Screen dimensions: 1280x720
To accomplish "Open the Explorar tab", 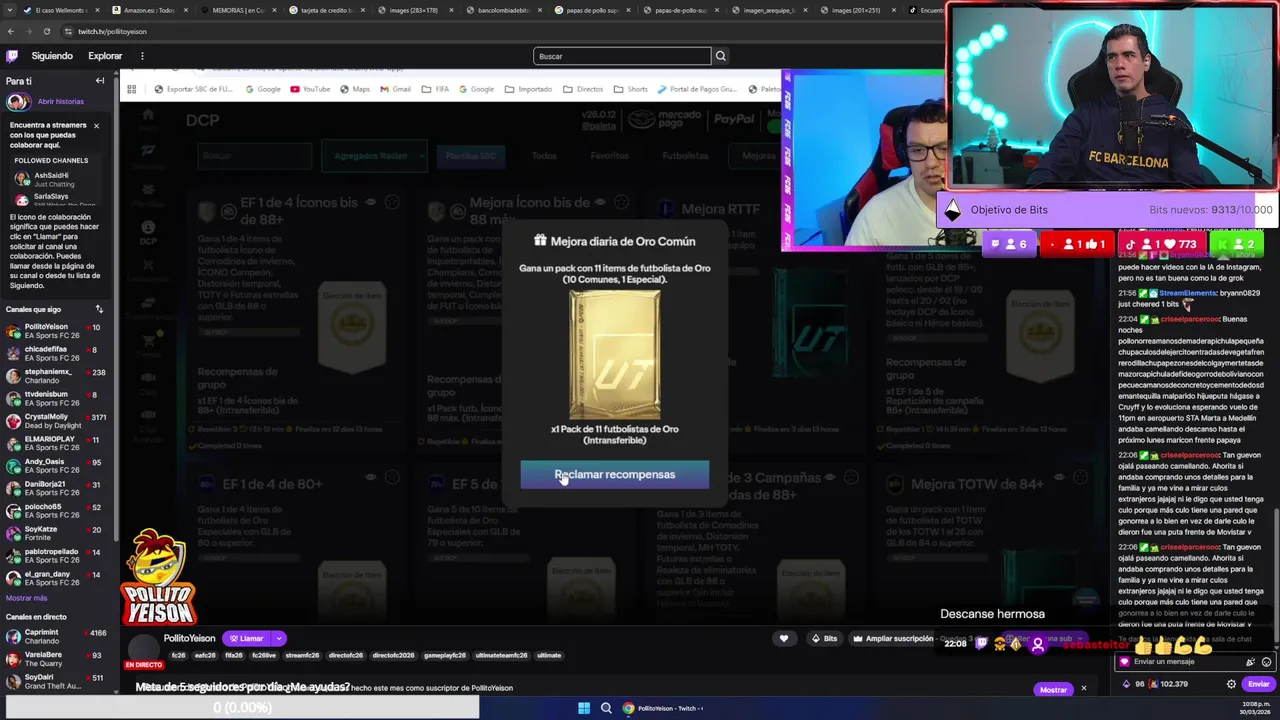I will 105,56.
